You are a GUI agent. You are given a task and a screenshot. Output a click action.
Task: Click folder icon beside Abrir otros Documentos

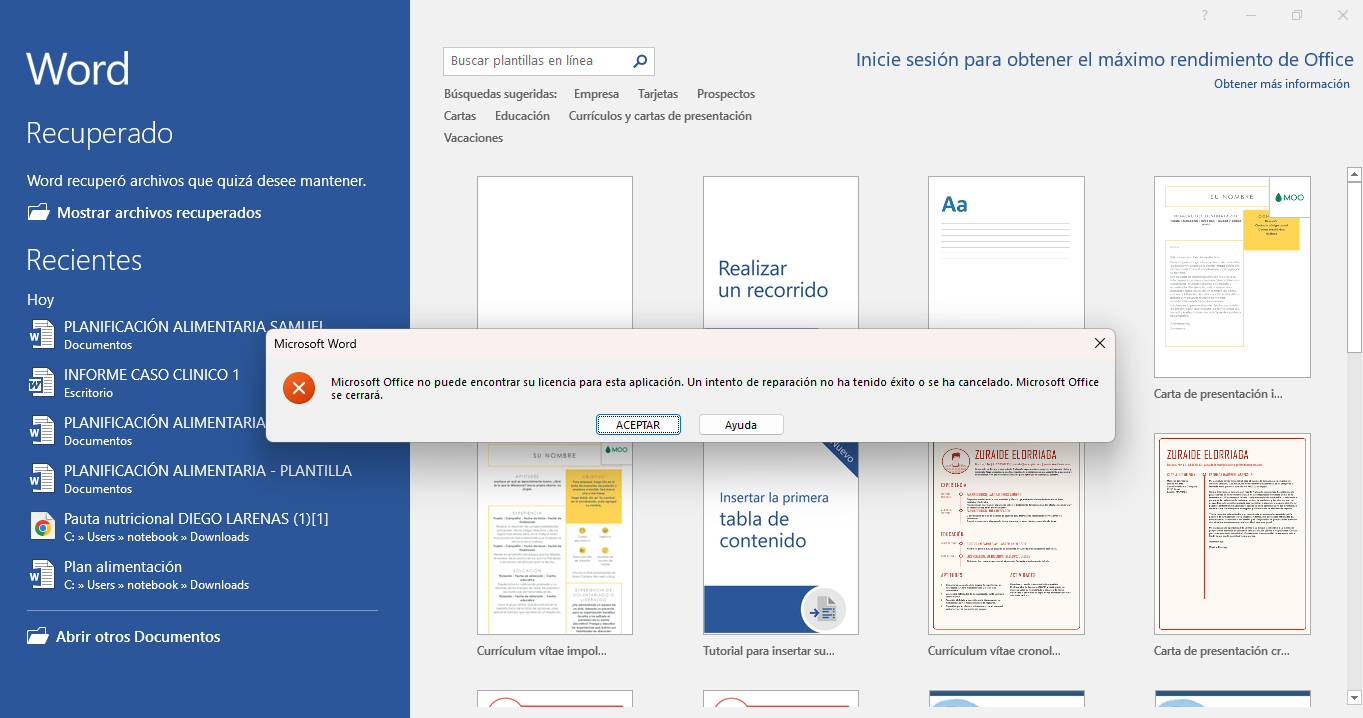(x=38, y=636)
